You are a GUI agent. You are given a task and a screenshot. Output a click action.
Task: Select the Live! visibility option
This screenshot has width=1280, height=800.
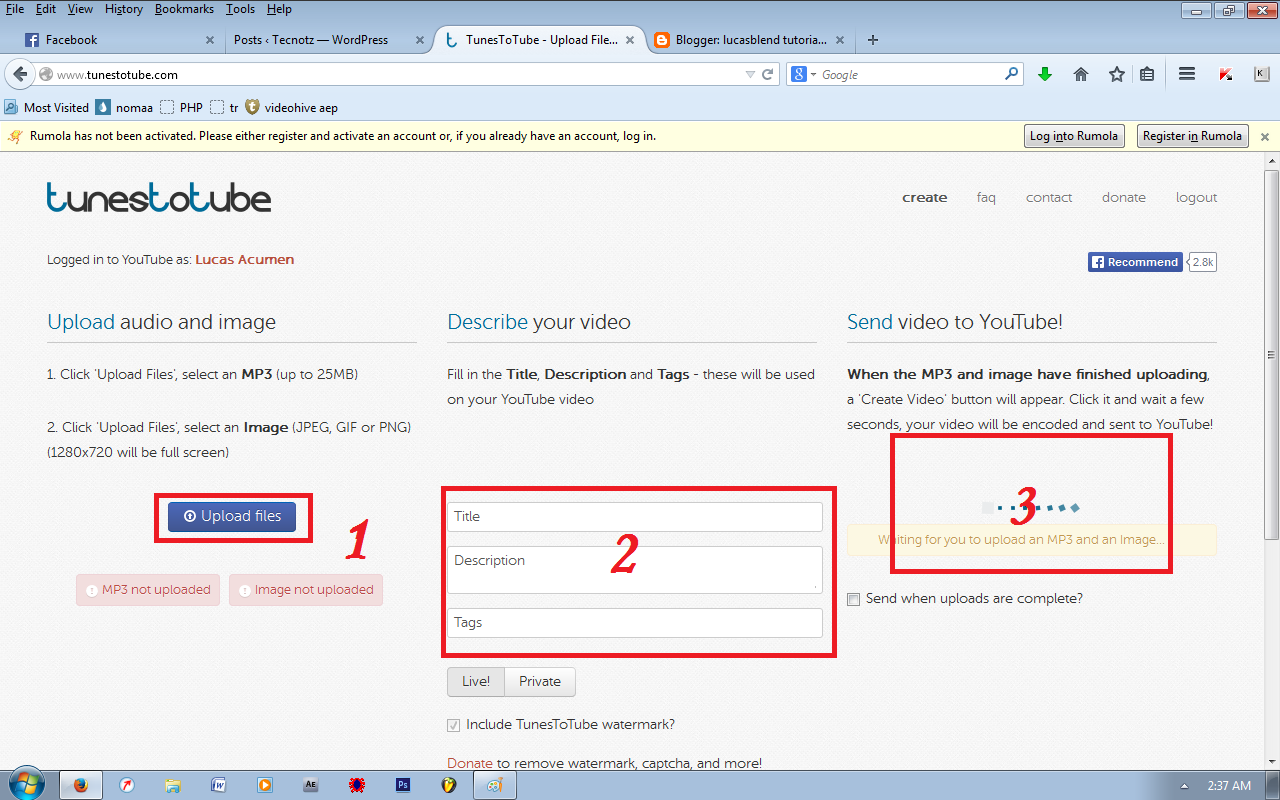tap(476, 681)
